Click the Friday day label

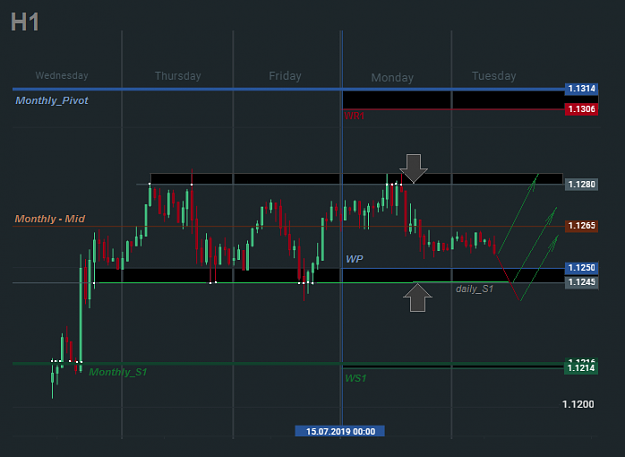pos(285,76)
